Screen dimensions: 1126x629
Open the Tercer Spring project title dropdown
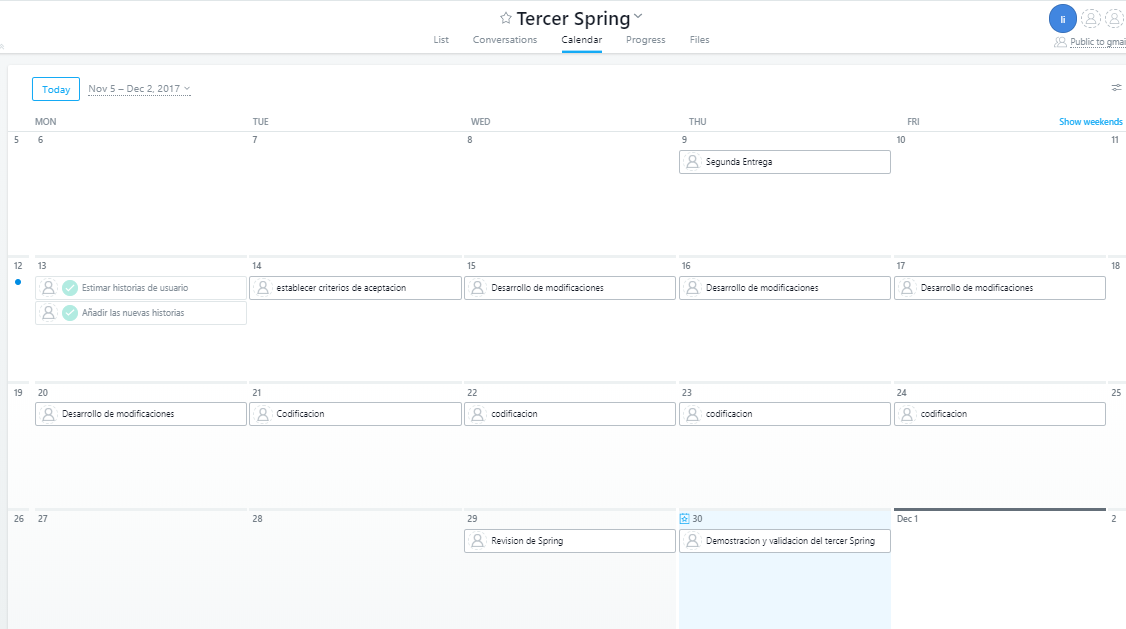(637, 16)
